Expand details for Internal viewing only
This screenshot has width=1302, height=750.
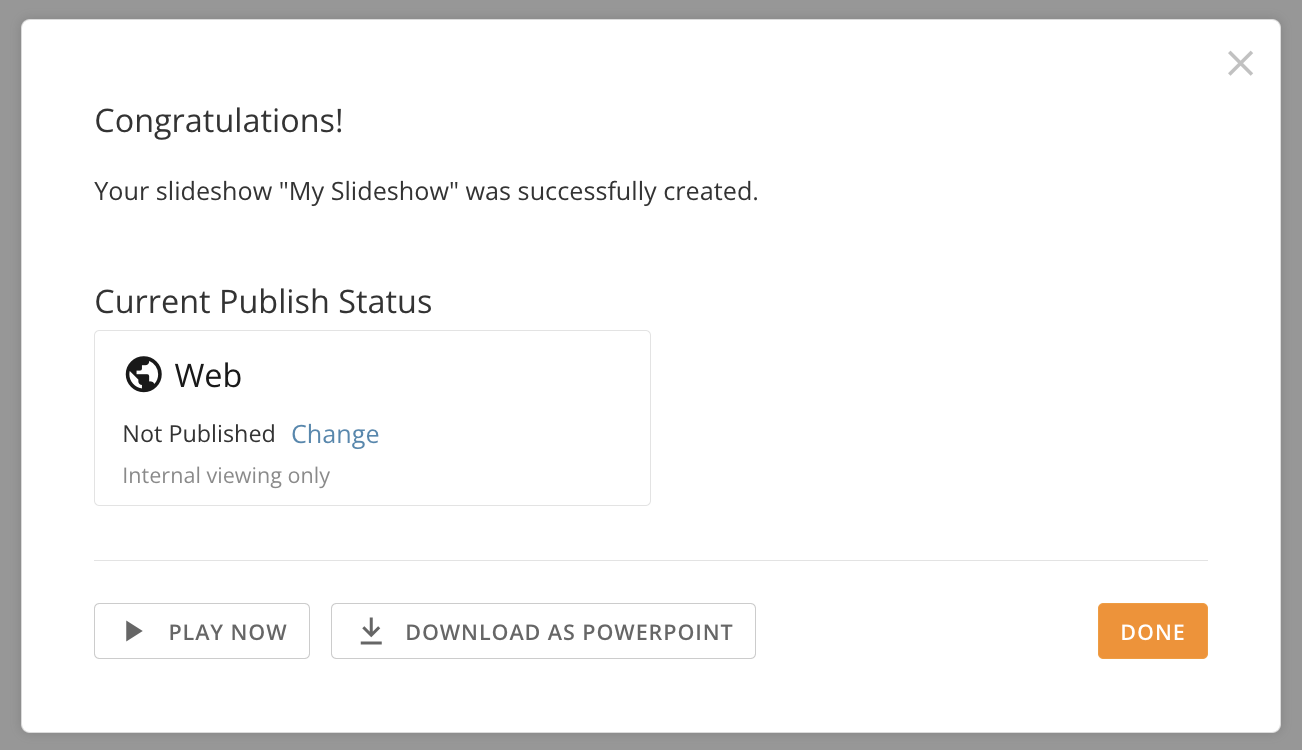[x=226, y=475]
